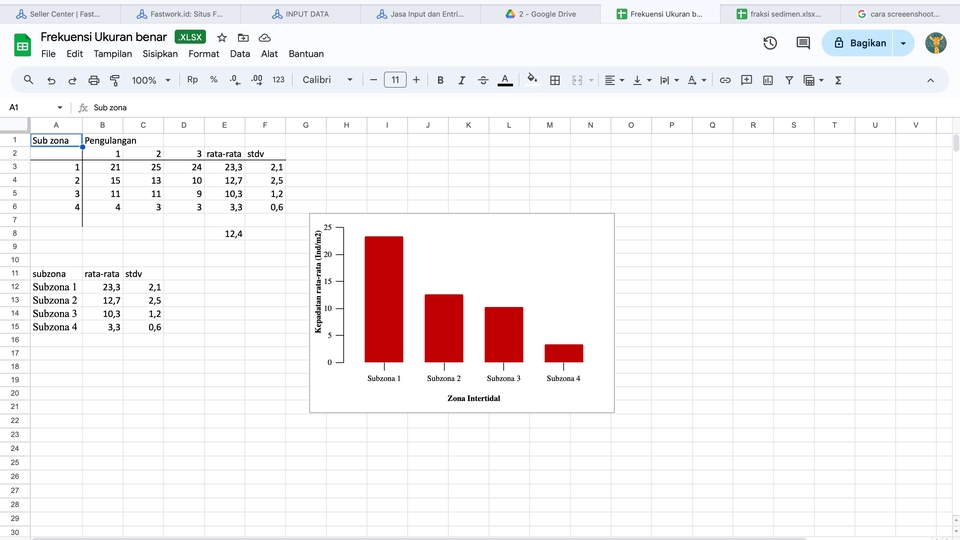Image resolution: width=960 pixels, height=540 pixels.
Task: Select the bar chart
Action: click(462, 313)
